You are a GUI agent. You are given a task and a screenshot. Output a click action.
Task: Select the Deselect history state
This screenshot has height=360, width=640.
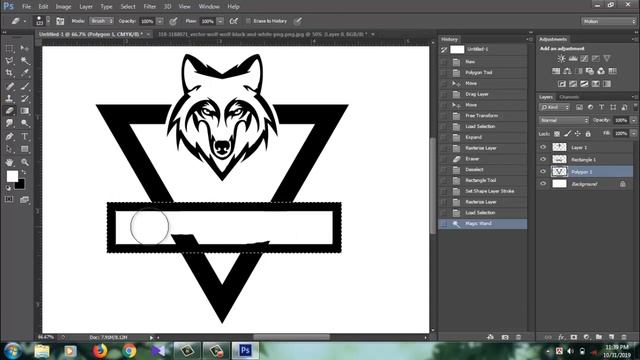[x=483, y=169]
